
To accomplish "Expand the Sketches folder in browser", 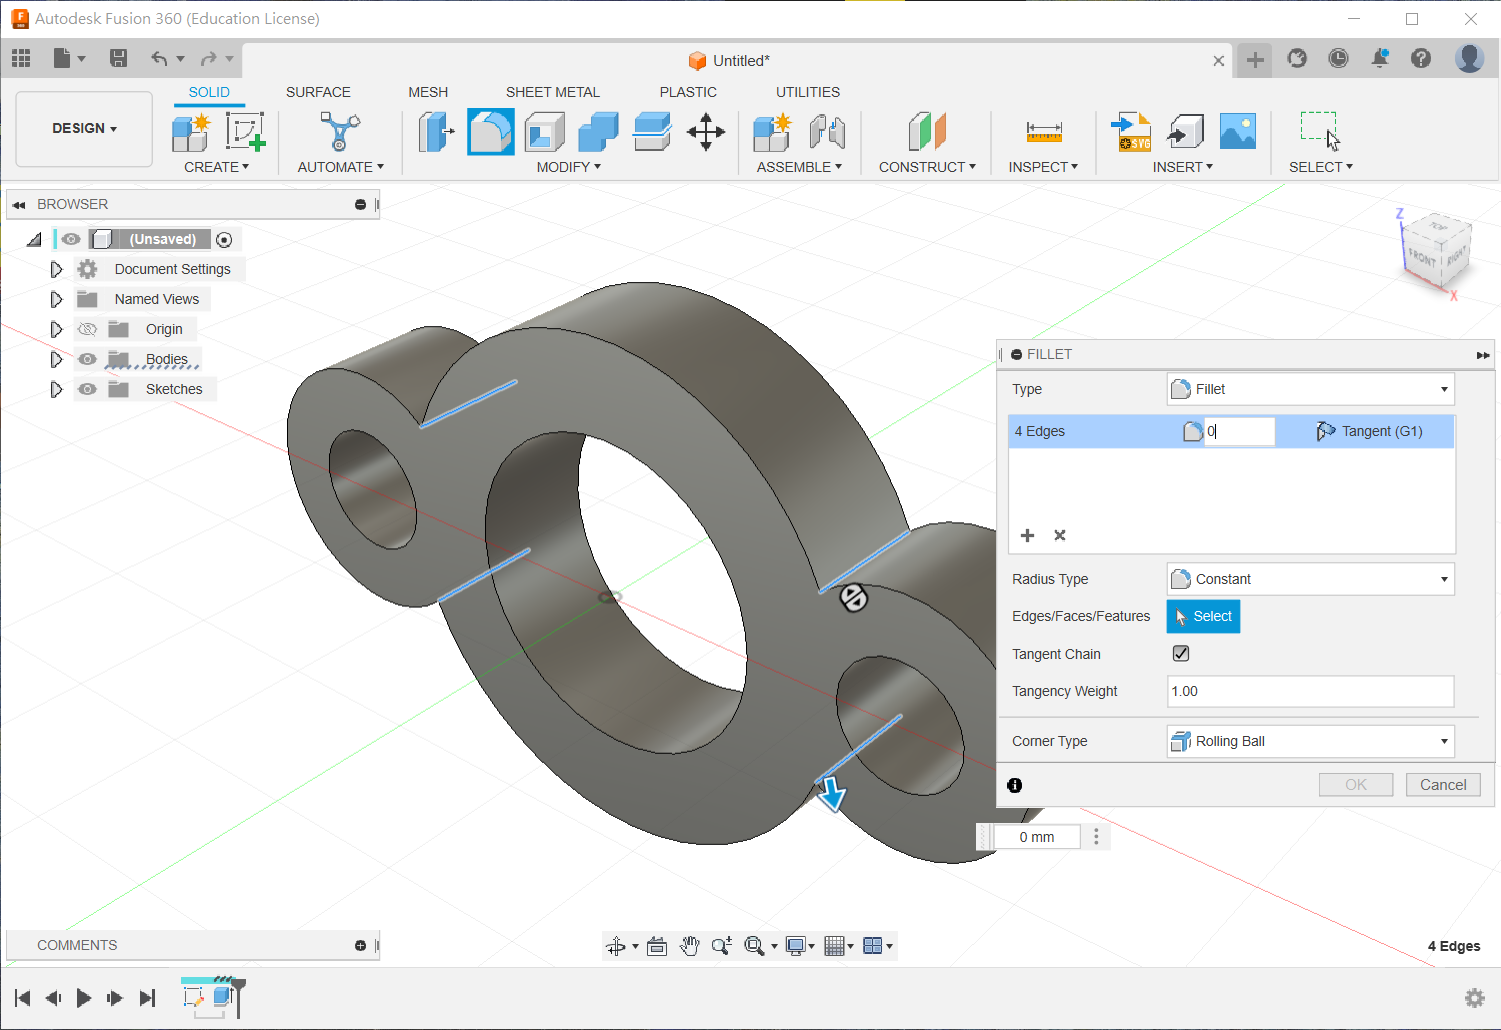I will pyautogui.click(x=56, y=389).
